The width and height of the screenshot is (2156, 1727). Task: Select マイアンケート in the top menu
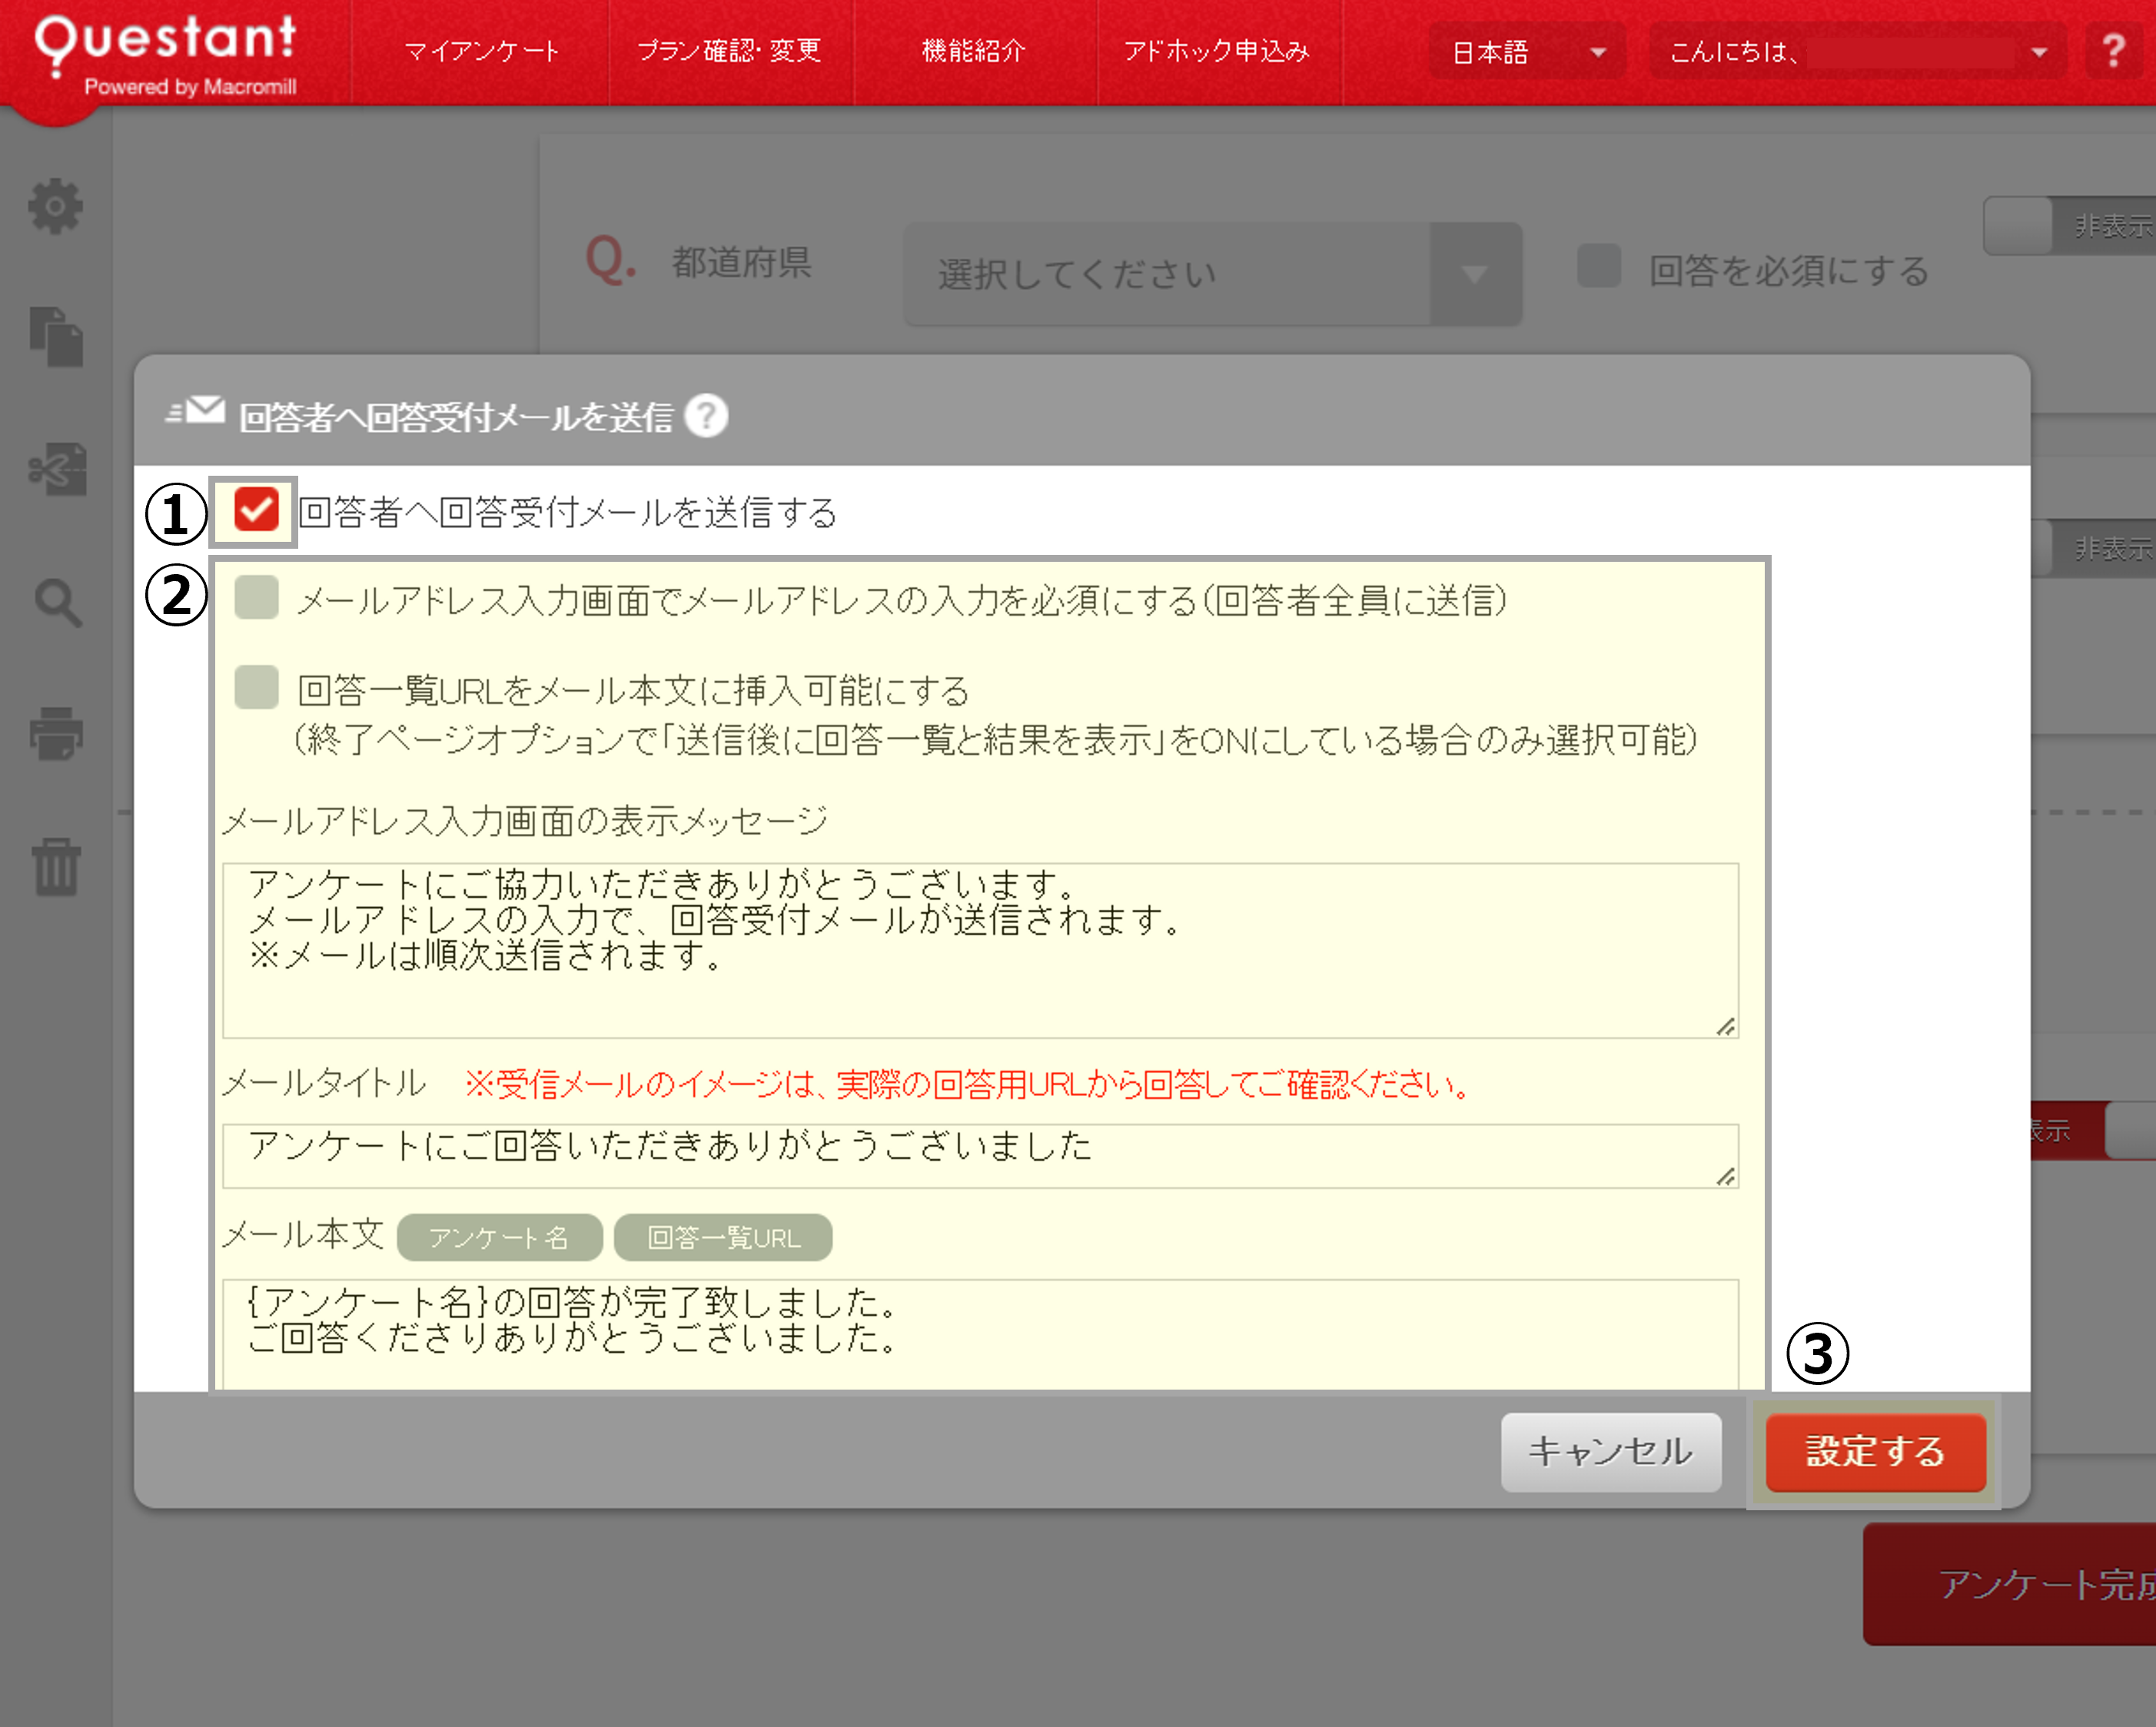[x=484, y=51]
